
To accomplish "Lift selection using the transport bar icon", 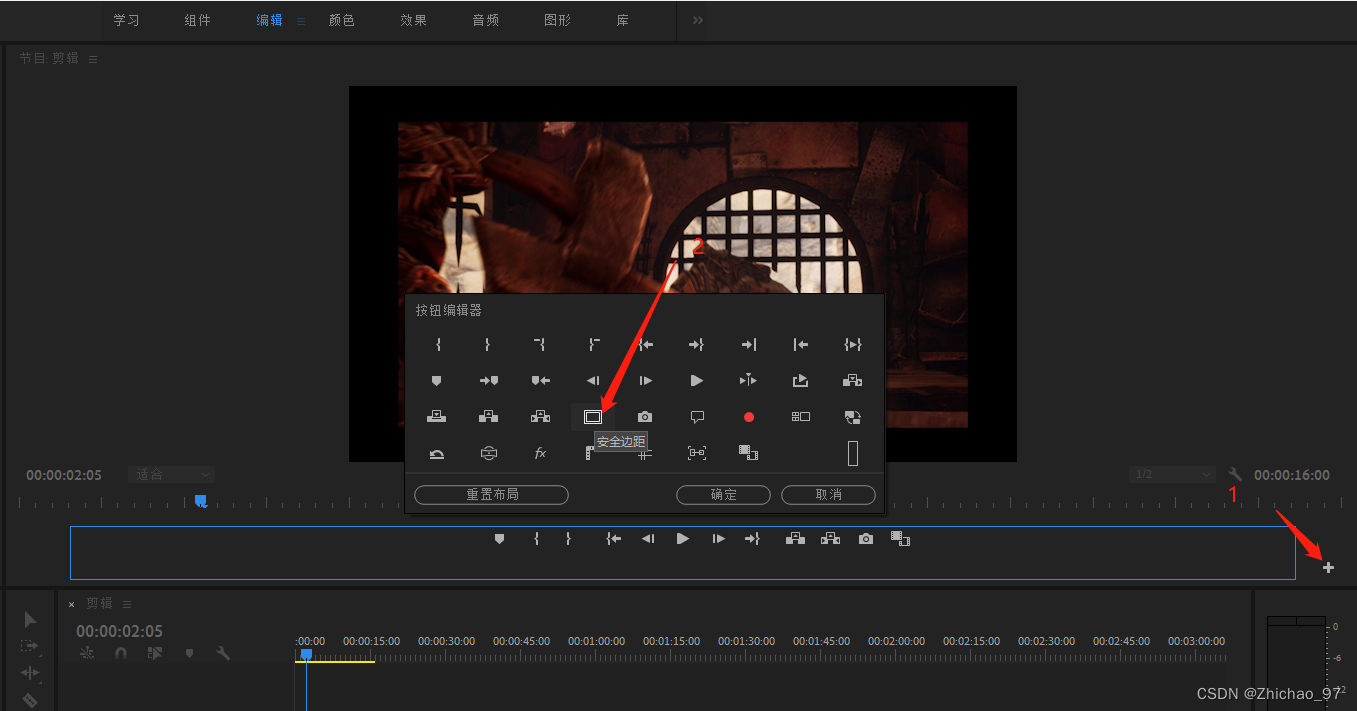I will tap(795, 538).
